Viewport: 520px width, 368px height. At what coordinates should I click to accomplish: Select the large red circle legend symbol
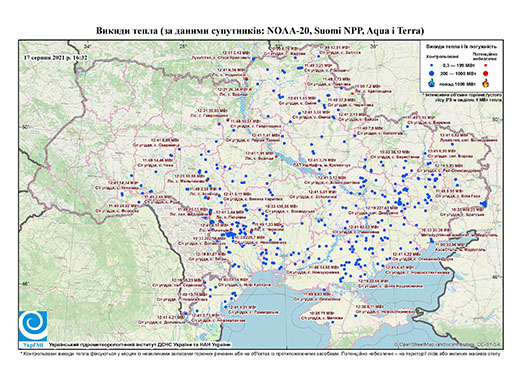[485, 73]
